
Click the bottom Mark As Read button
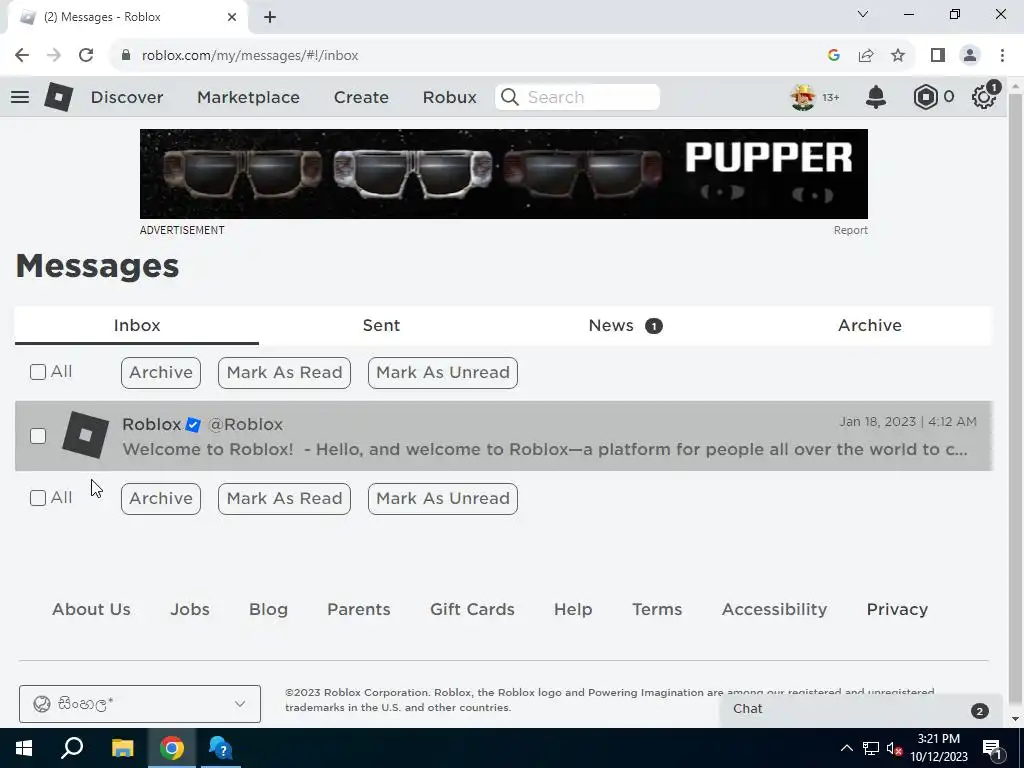(284, 498)
